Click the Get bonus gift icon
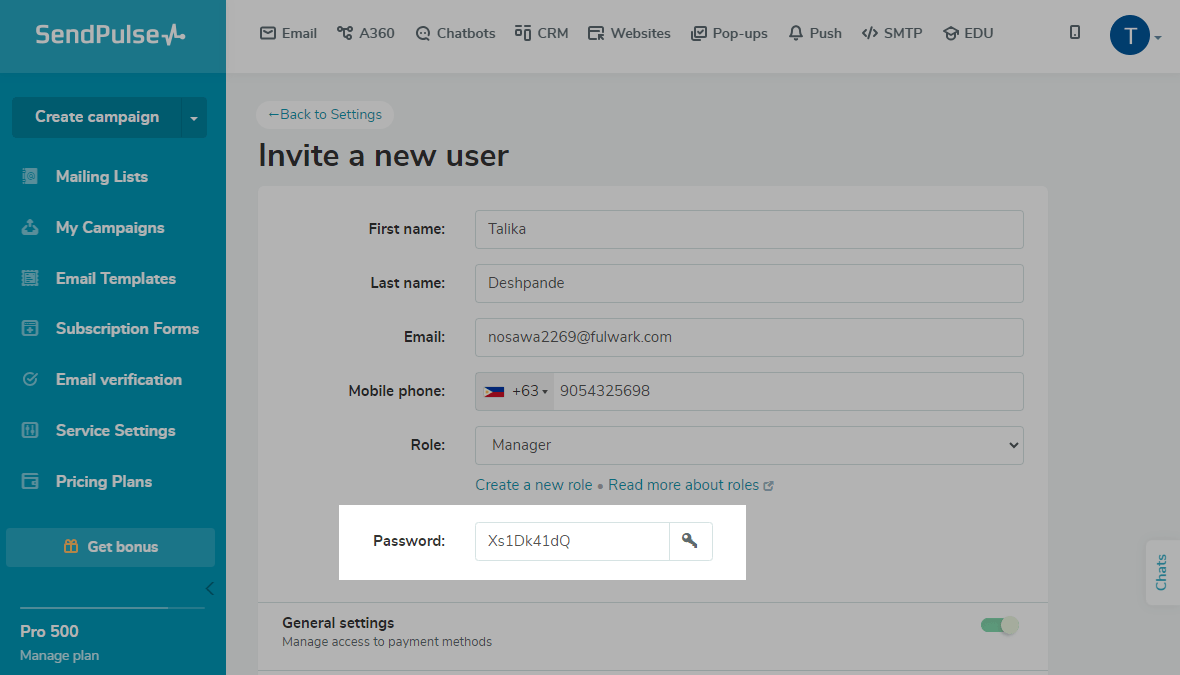 [71, 547]
